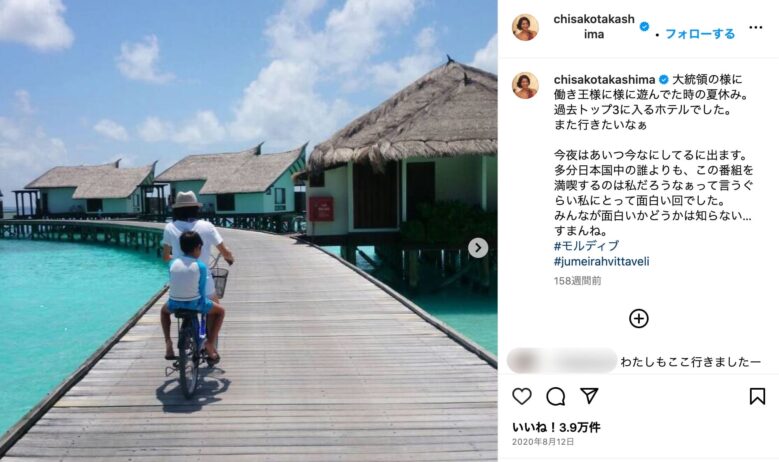Click the caption profile avatar
Image resolution: width=779 pixels, height=462 pixels.
[525, 85]
